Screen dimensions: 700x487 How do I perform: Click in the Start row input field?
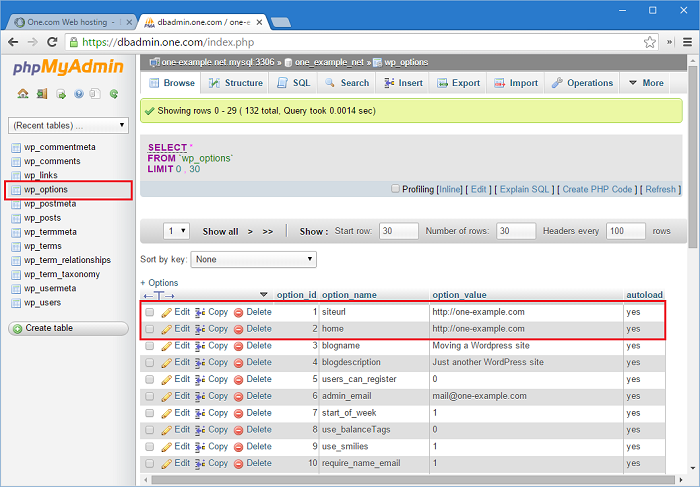pos(399,231)
